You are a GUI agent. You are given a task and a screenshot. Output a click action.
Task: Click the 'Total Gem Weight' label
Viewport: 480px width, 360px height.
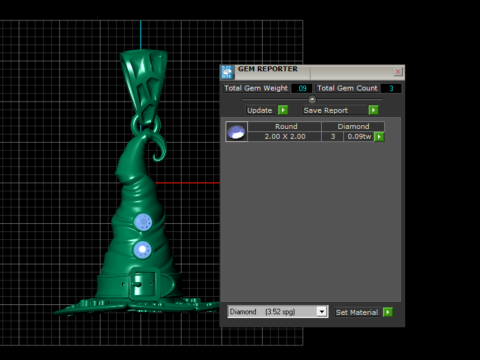click(x=256, y=88)
